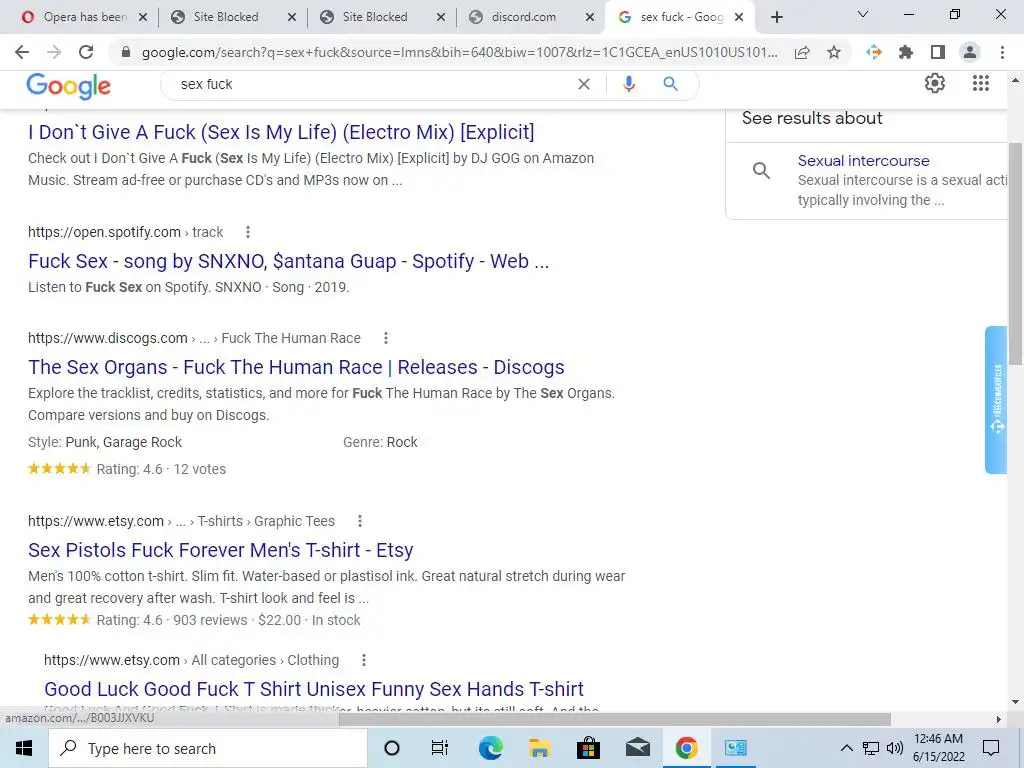Submit search with the magnifier icon
Viewport: 1024px width, 768px height.
[x=670, y=84]
